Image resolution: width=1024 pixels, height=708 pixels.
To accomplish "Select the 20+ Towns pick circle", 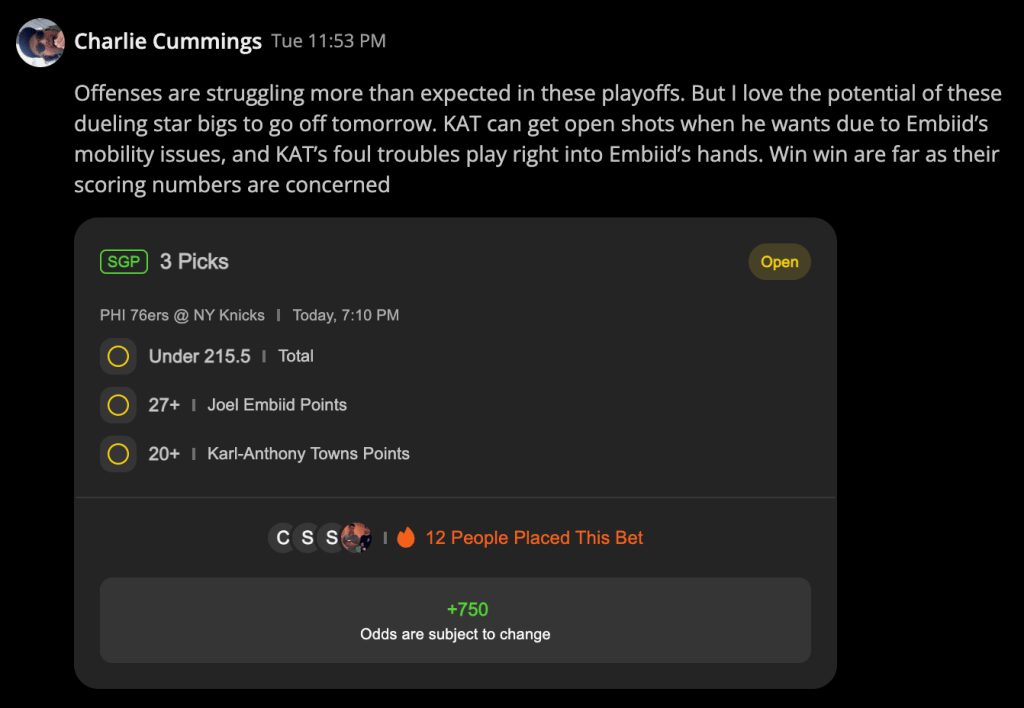I will pos(118,454).
